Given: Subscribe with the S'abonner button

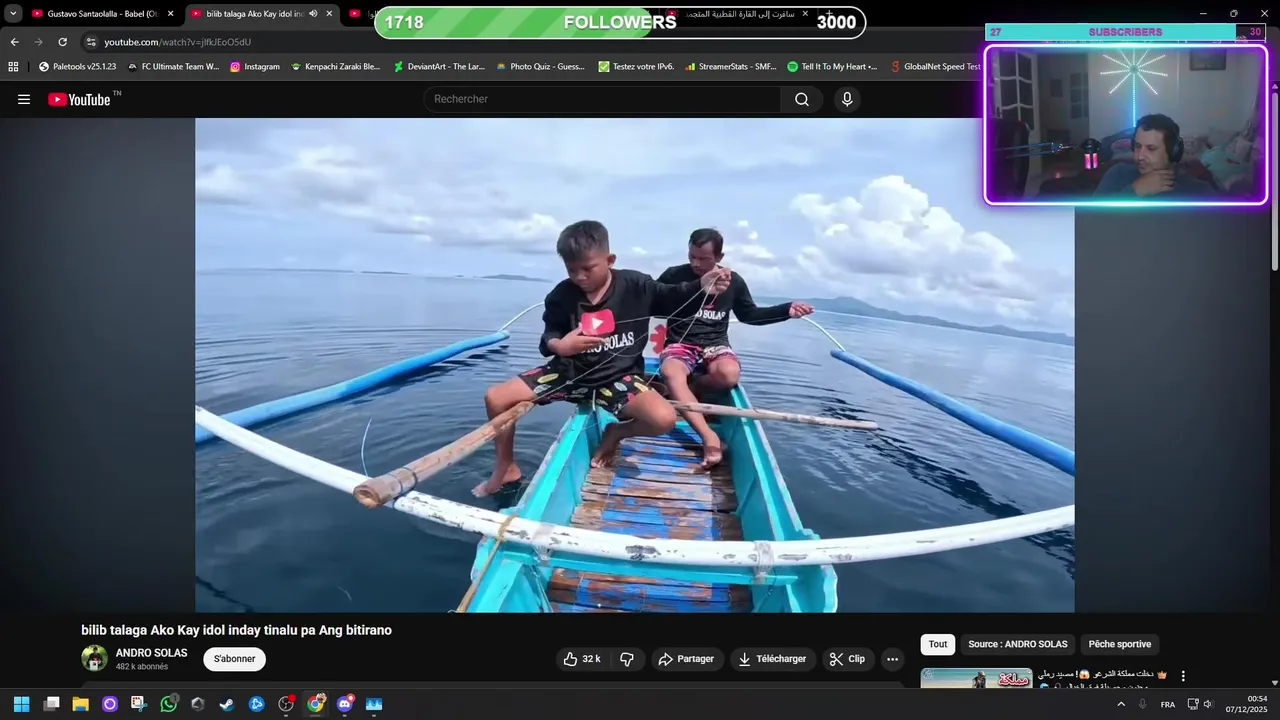Looking at the screenshot, I should (235, 659).
